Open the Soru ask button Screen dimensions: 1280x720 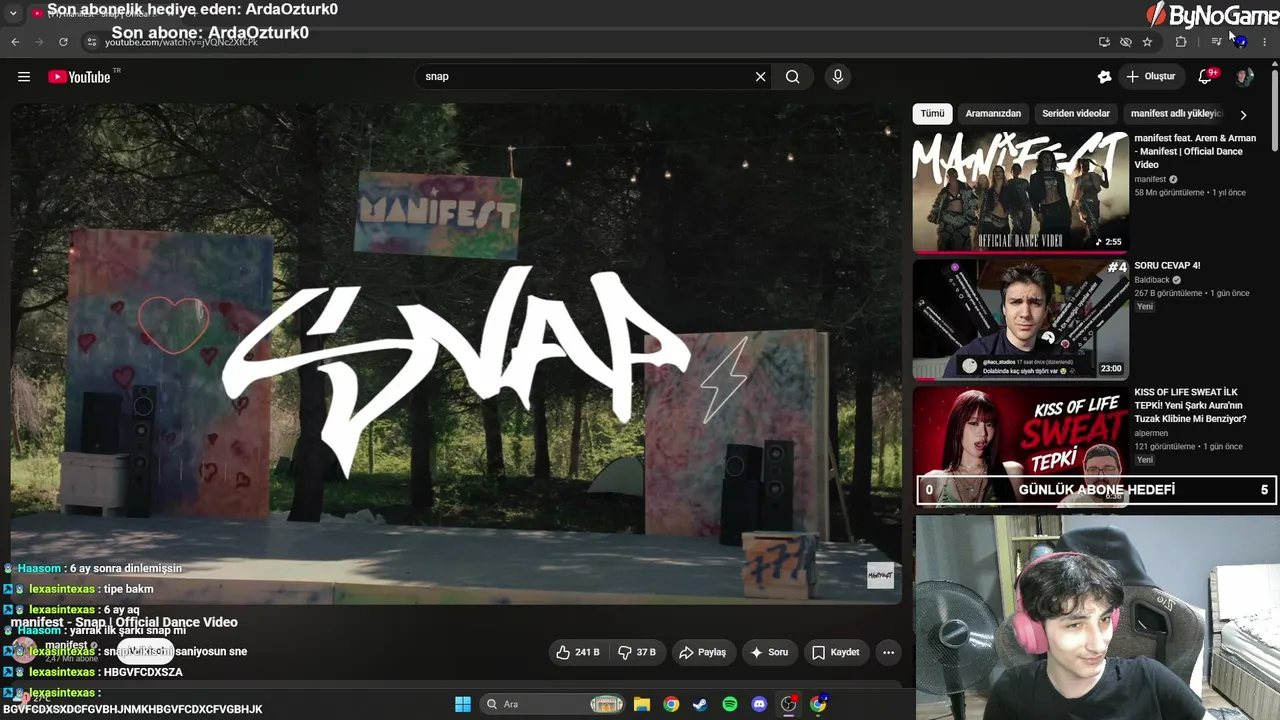click(x=769, y=652)
